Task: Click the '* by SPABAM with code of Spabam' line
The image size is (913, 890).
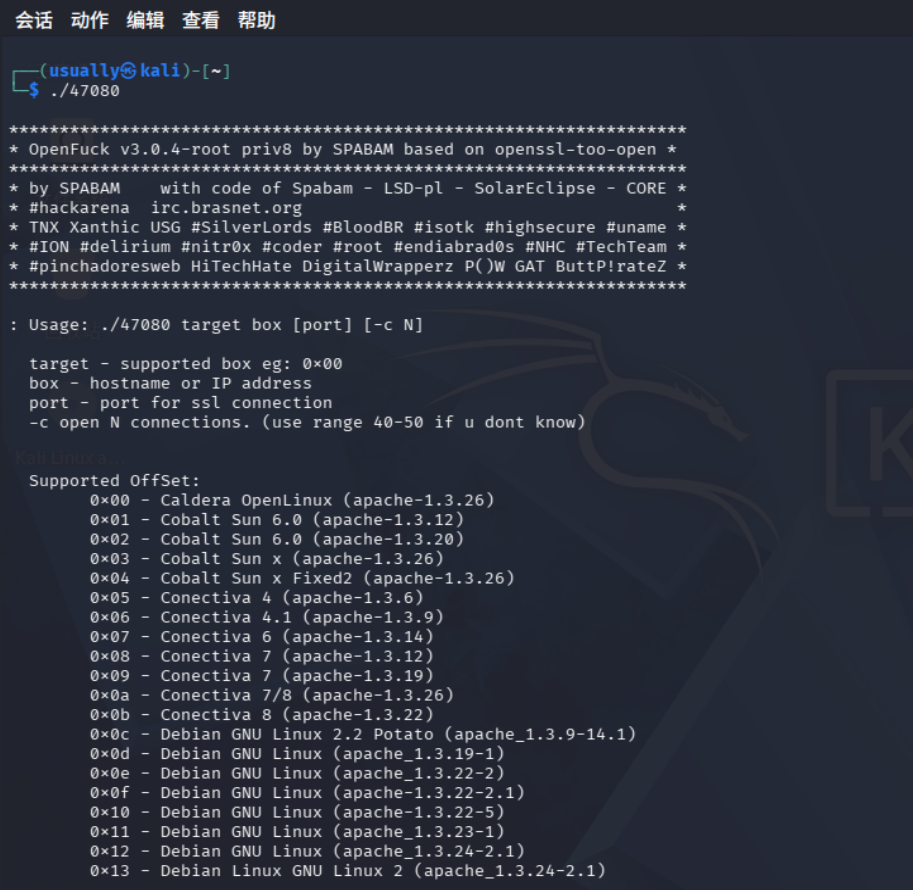Action: (348, 188)
